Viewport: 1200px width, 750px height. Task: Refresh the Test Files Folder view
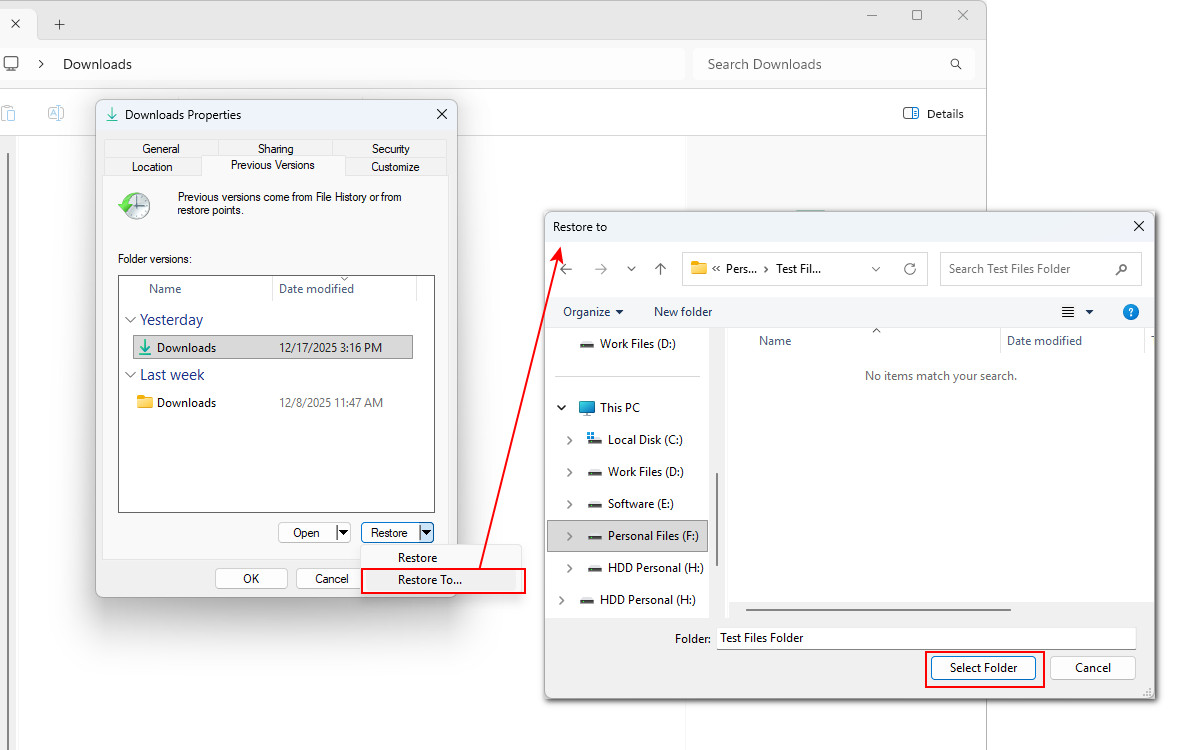tap(909, 268)
